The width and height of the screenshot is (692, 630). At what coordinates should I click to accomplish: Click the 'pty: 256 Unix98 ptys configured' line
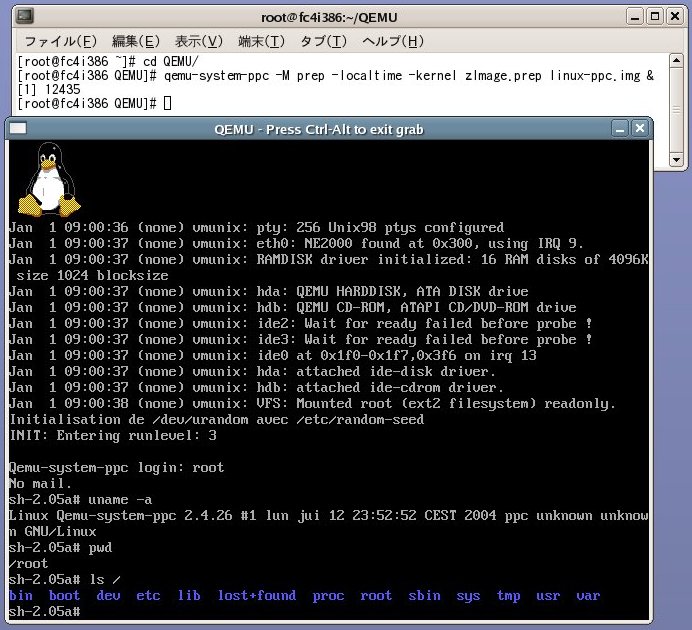point(256,227)
